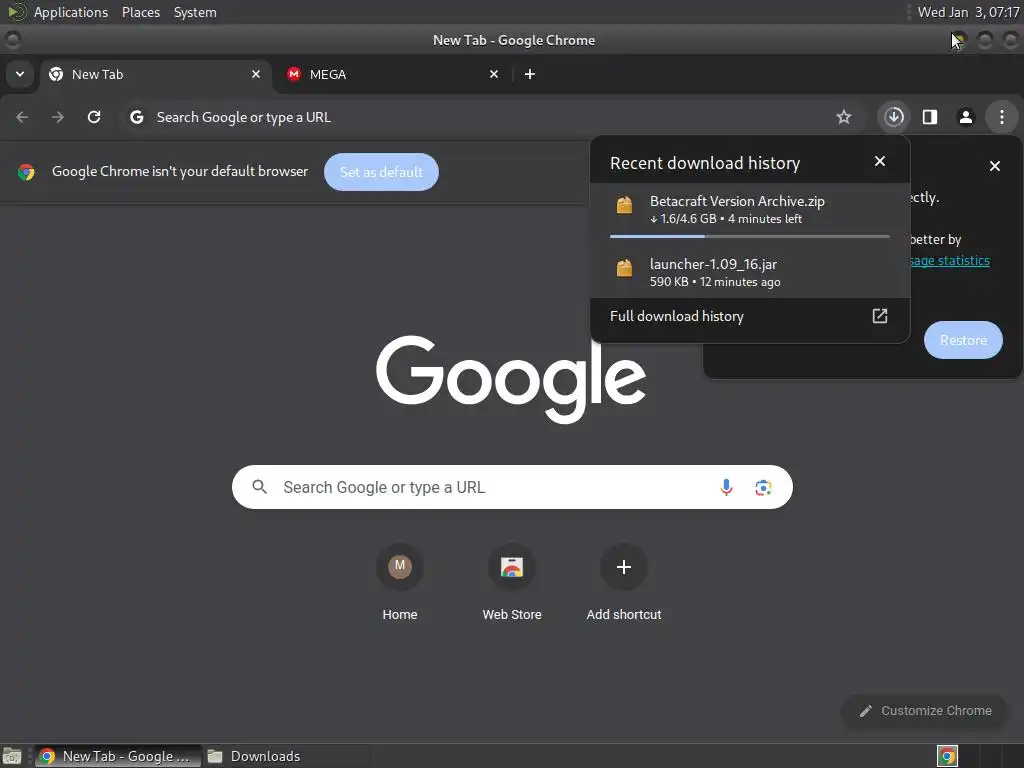Open the Places menu
The image size is (1024, 768).
coord(141,12)
